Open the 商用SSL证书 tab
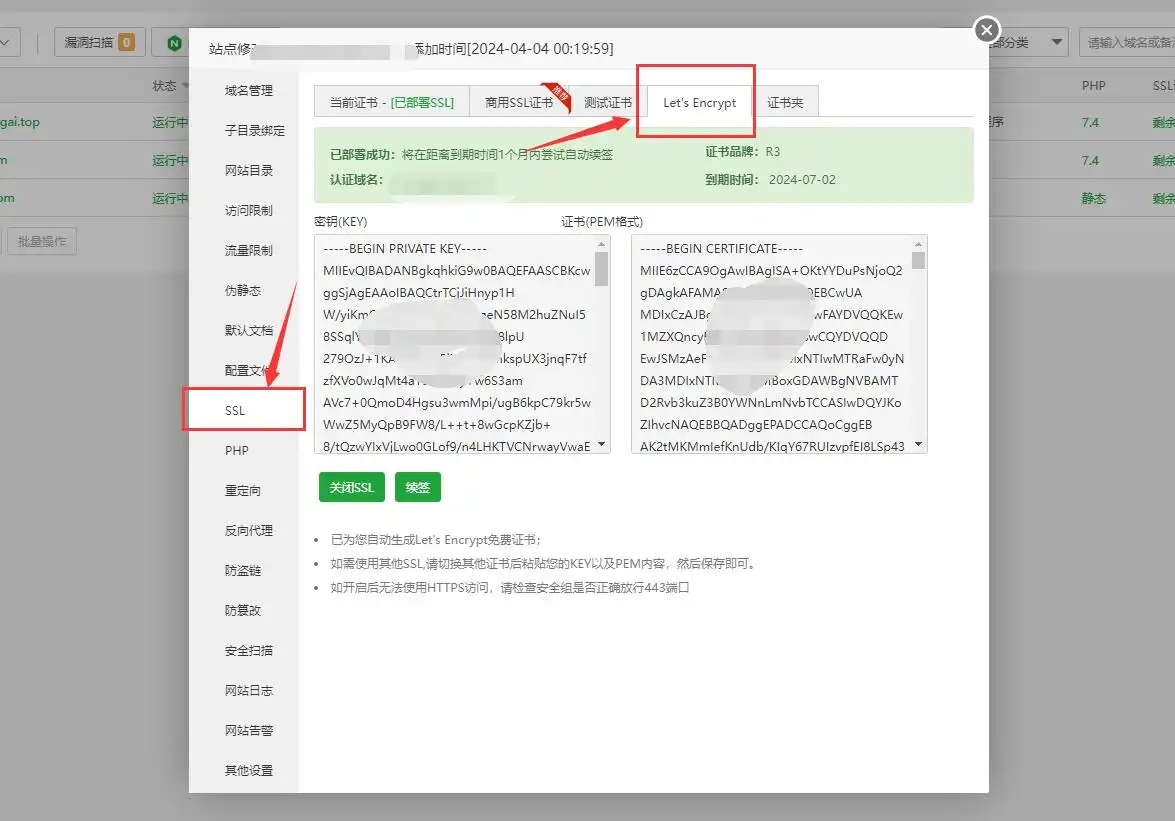This screenshot has width=1175, height=821. pos(519,102)
